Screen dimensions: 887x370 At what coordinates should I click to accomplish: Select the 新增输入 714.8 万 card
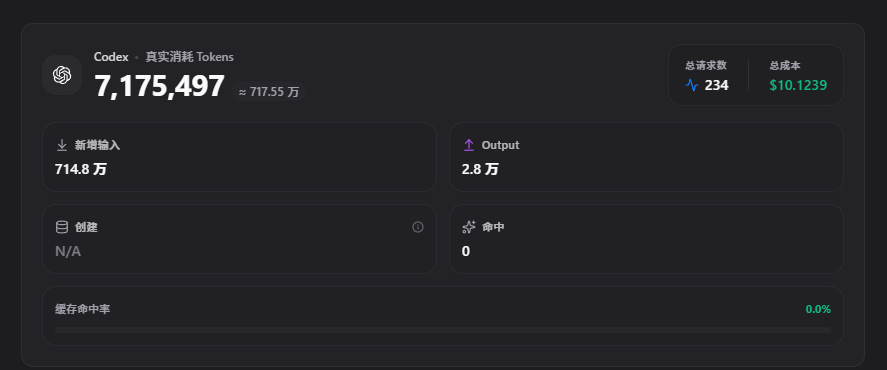pyautogui.click(x=239, y=157)
